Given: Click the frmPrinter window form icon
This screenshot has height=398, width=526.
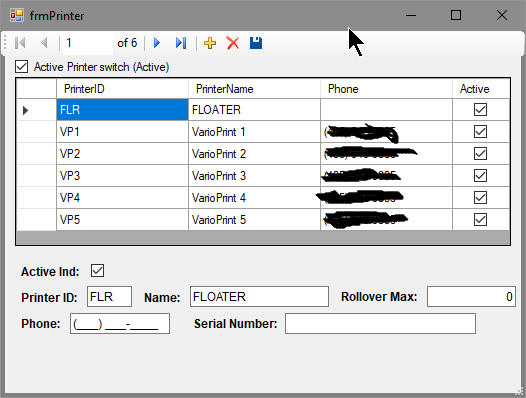Looking at the screenshot, I should click(17, 15).
